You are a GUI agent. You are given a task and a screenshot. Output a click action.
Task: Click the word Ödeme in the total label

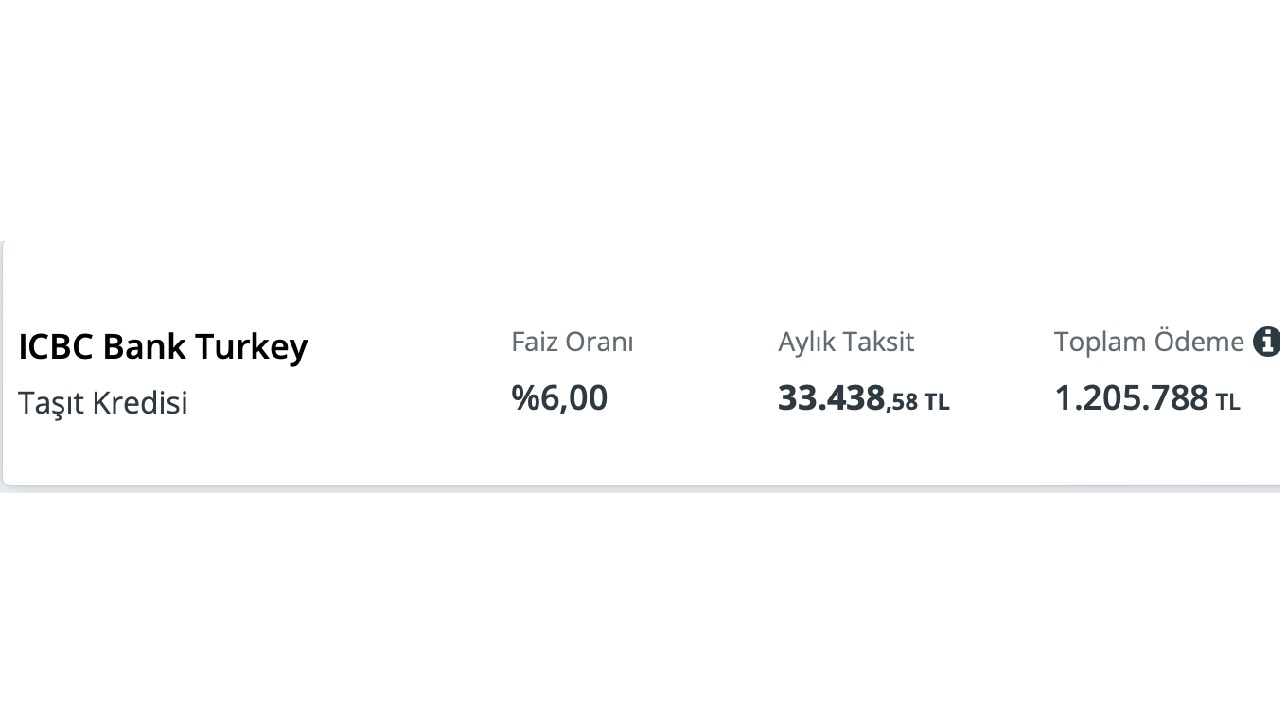coord(1198,342)
